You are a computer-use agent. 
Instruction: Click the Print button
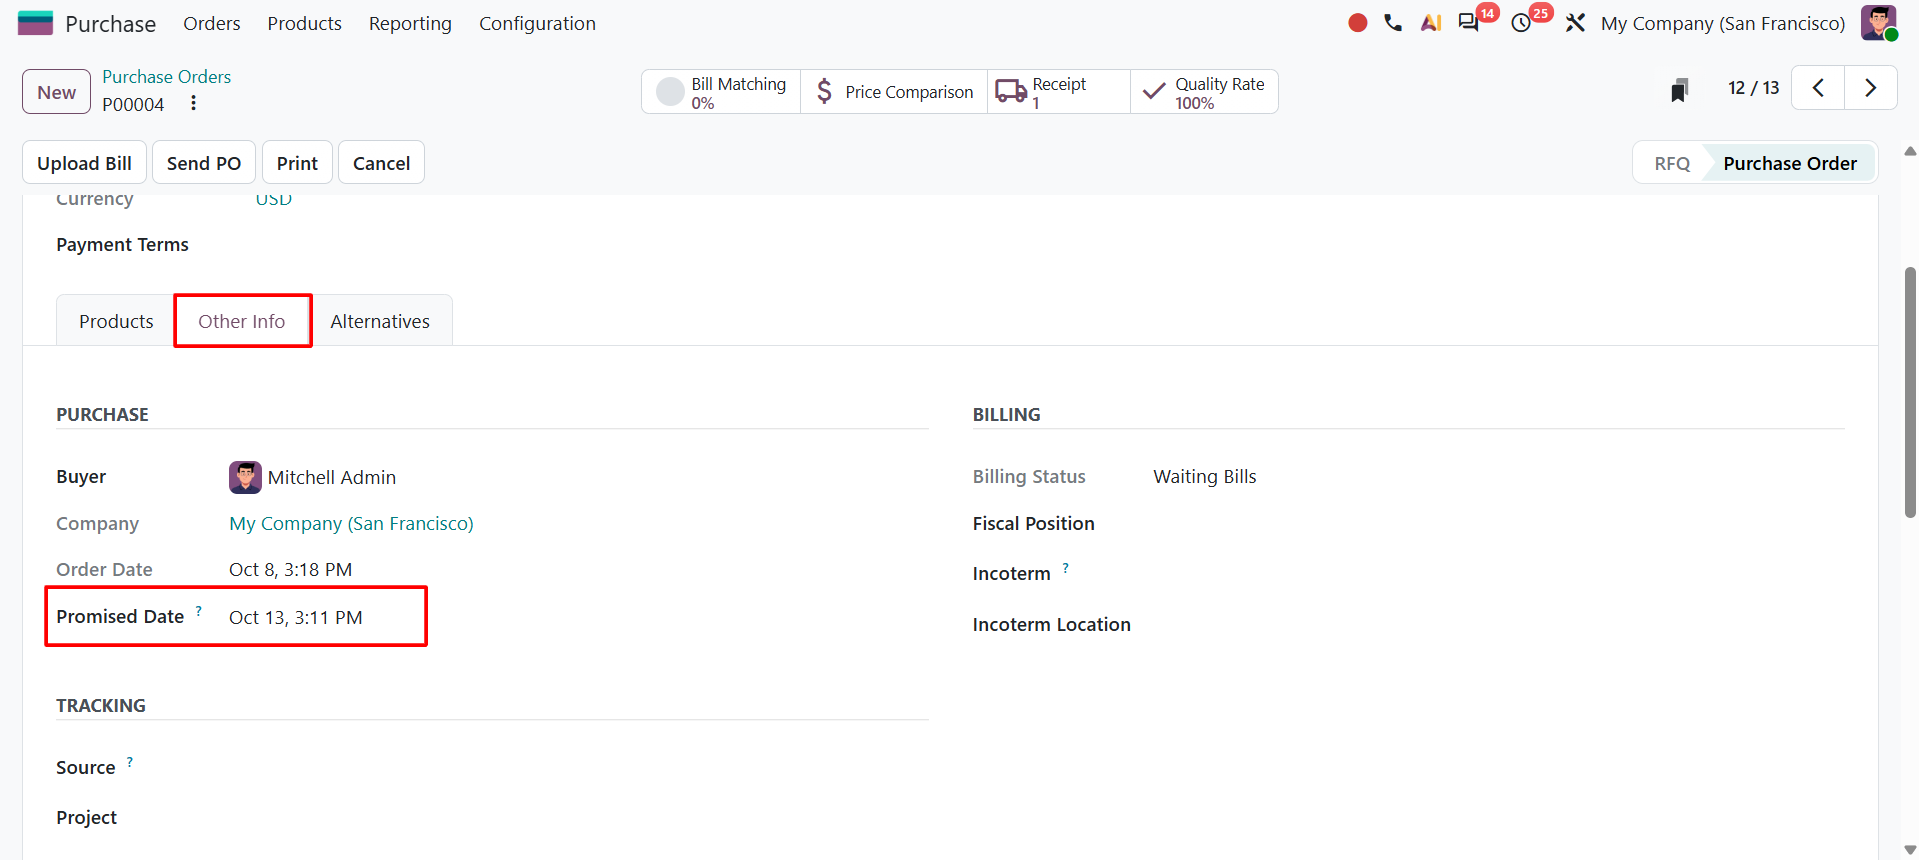point(297,163)
